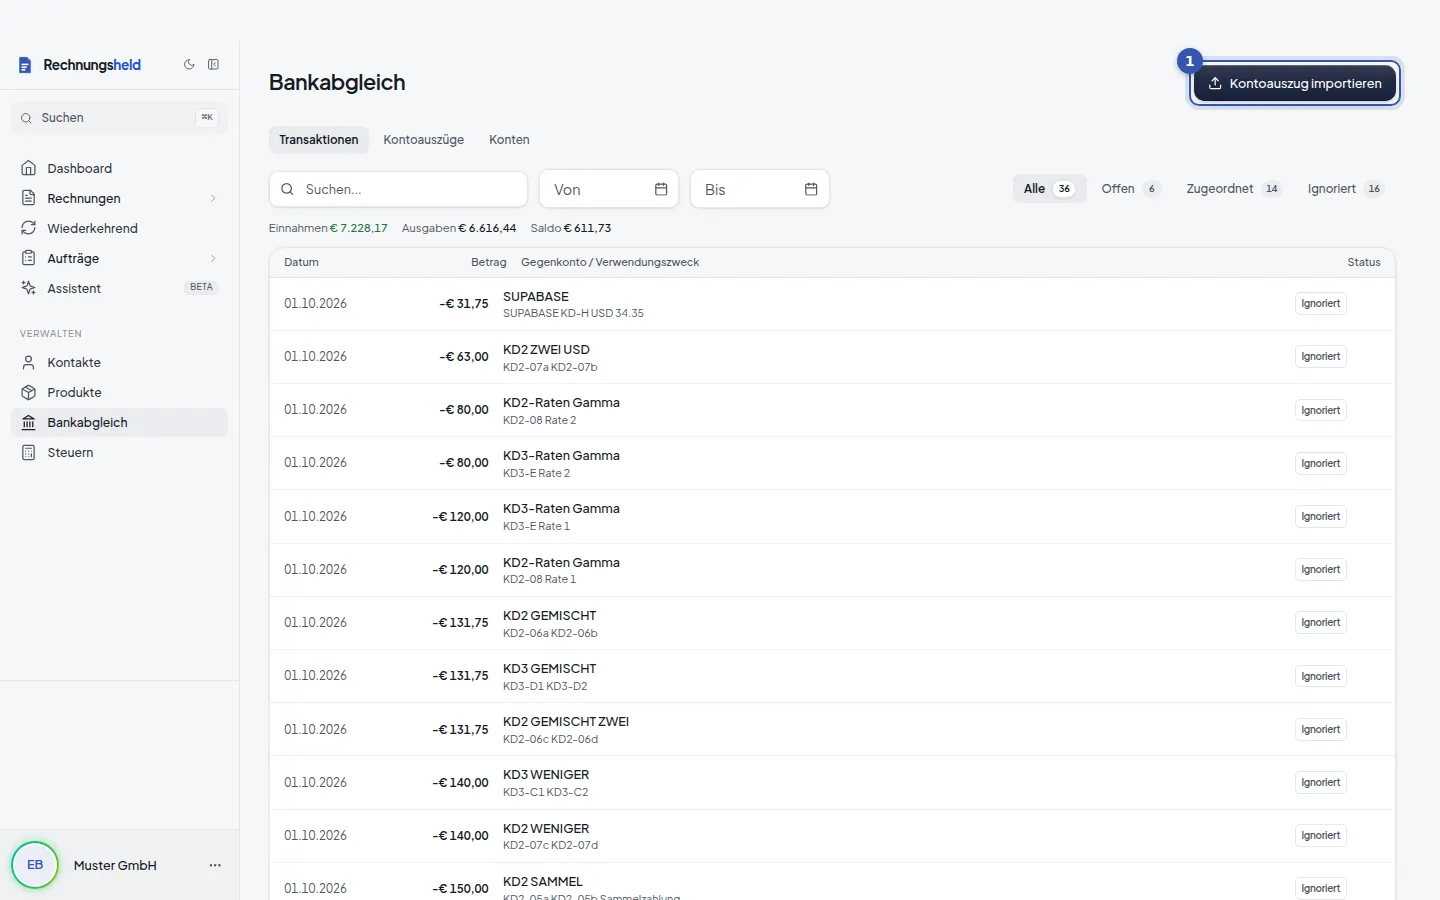Viewport: 1440px width, 900px height.
Task: Toggle dark mode moon icon
Action: tap(189, 65)
